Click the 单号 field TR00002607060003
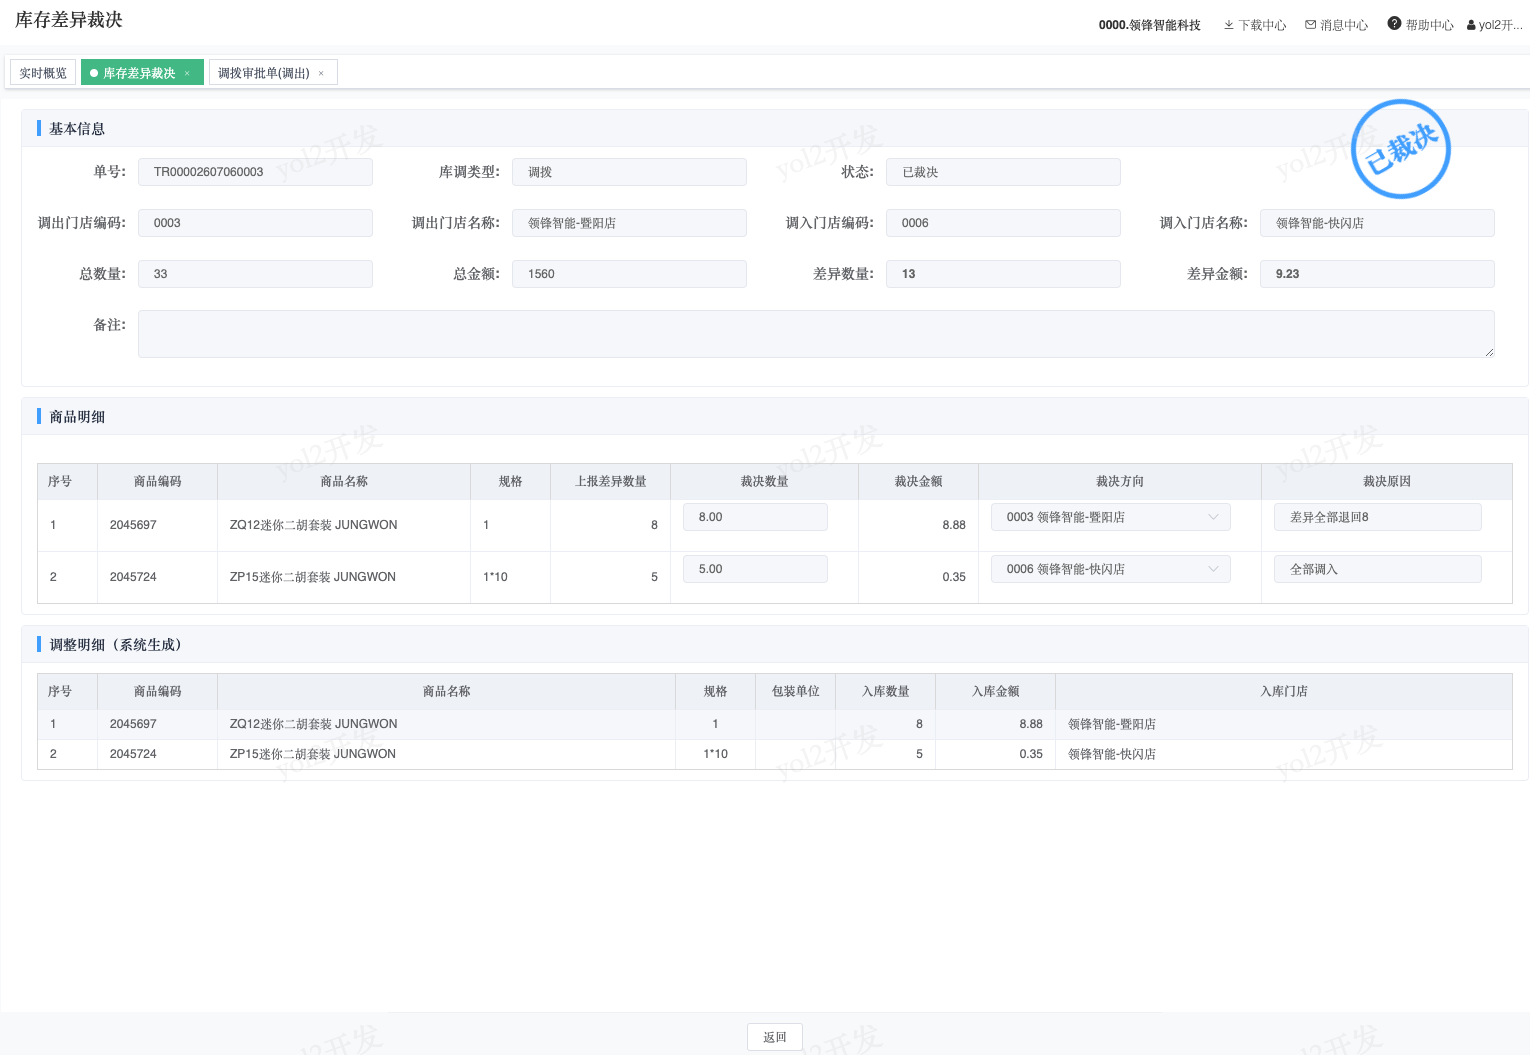 [255, 172]
